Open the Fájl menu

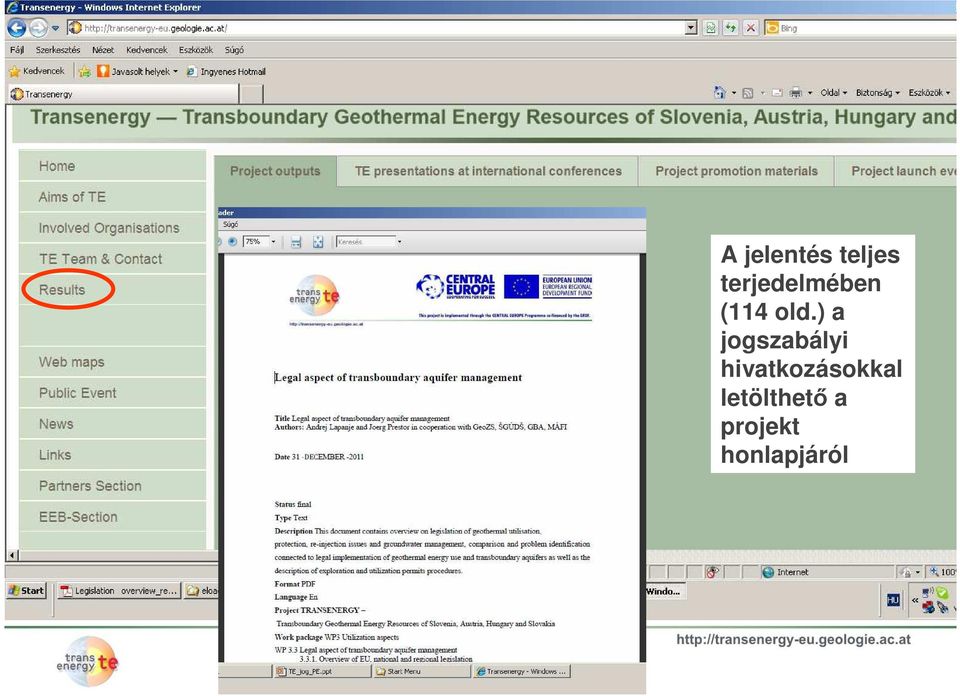[17, 50]
